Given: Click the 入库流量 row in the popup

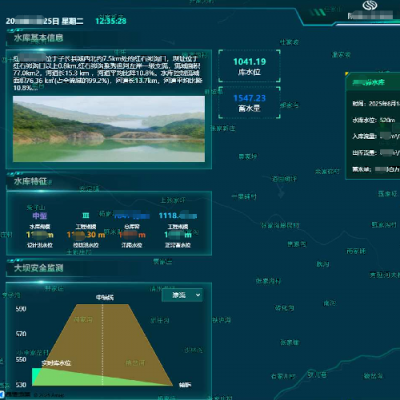Looking at the screenshot, I should tap(376, 136).
